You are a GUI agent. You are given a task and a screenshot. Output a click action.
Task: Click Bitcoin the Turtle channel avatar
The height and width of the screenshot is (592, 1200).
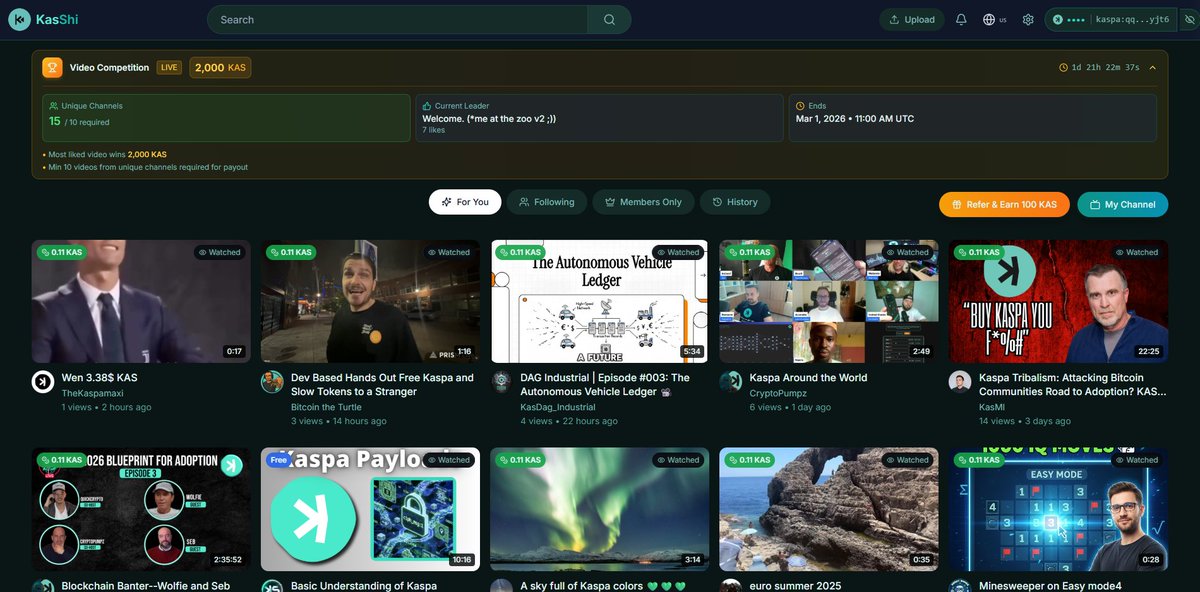point(272,382)
